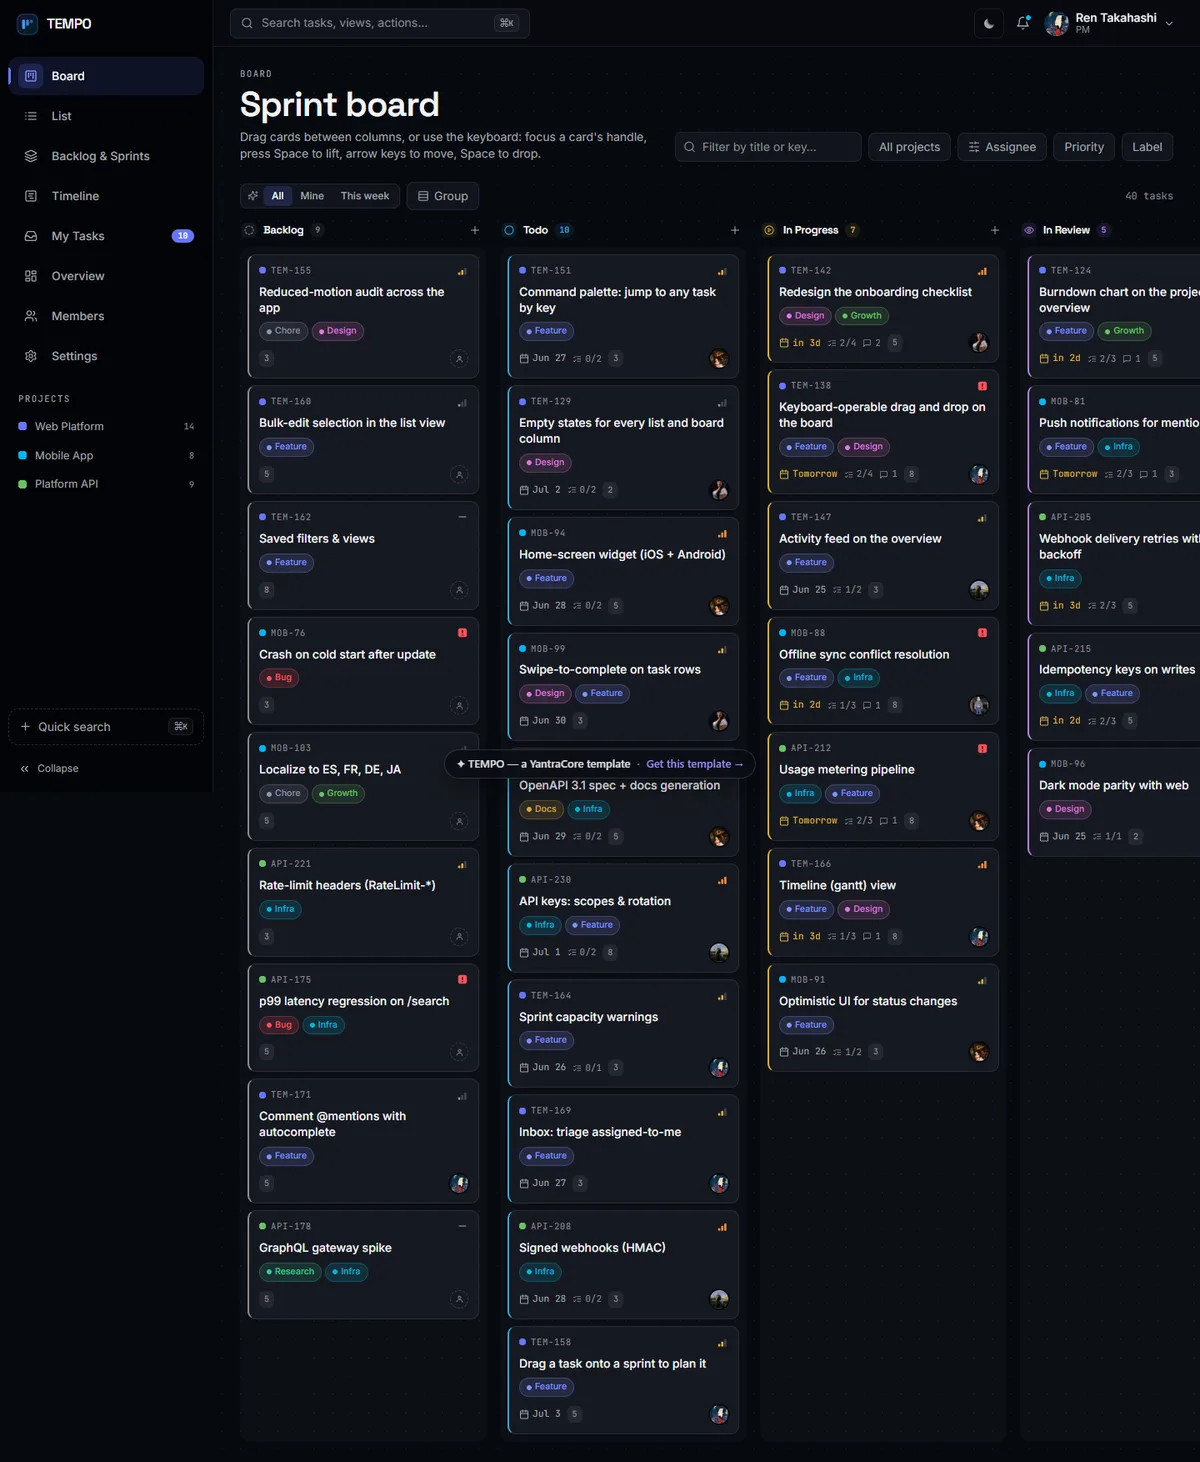Click the assignee avatar on TEM-171 card
Screen dimensions: 1200x1462
coord(459,1184)
